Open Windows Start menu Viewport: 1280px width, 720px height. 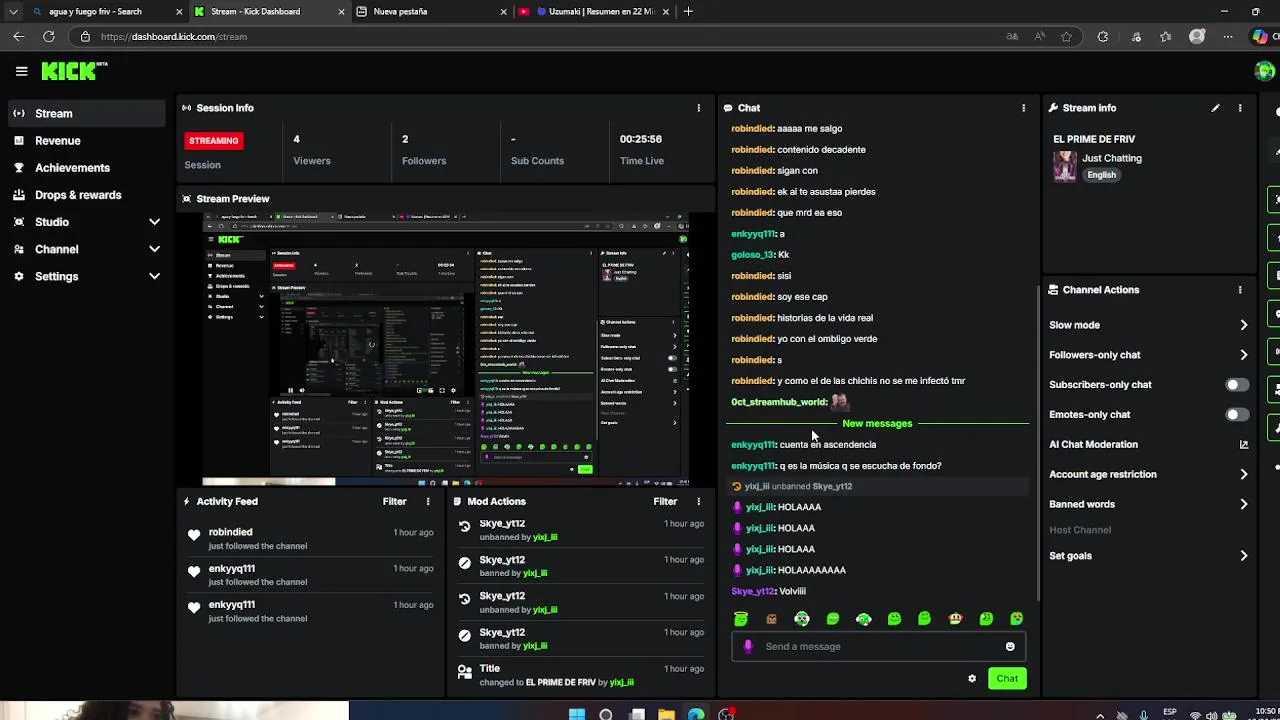577,714
